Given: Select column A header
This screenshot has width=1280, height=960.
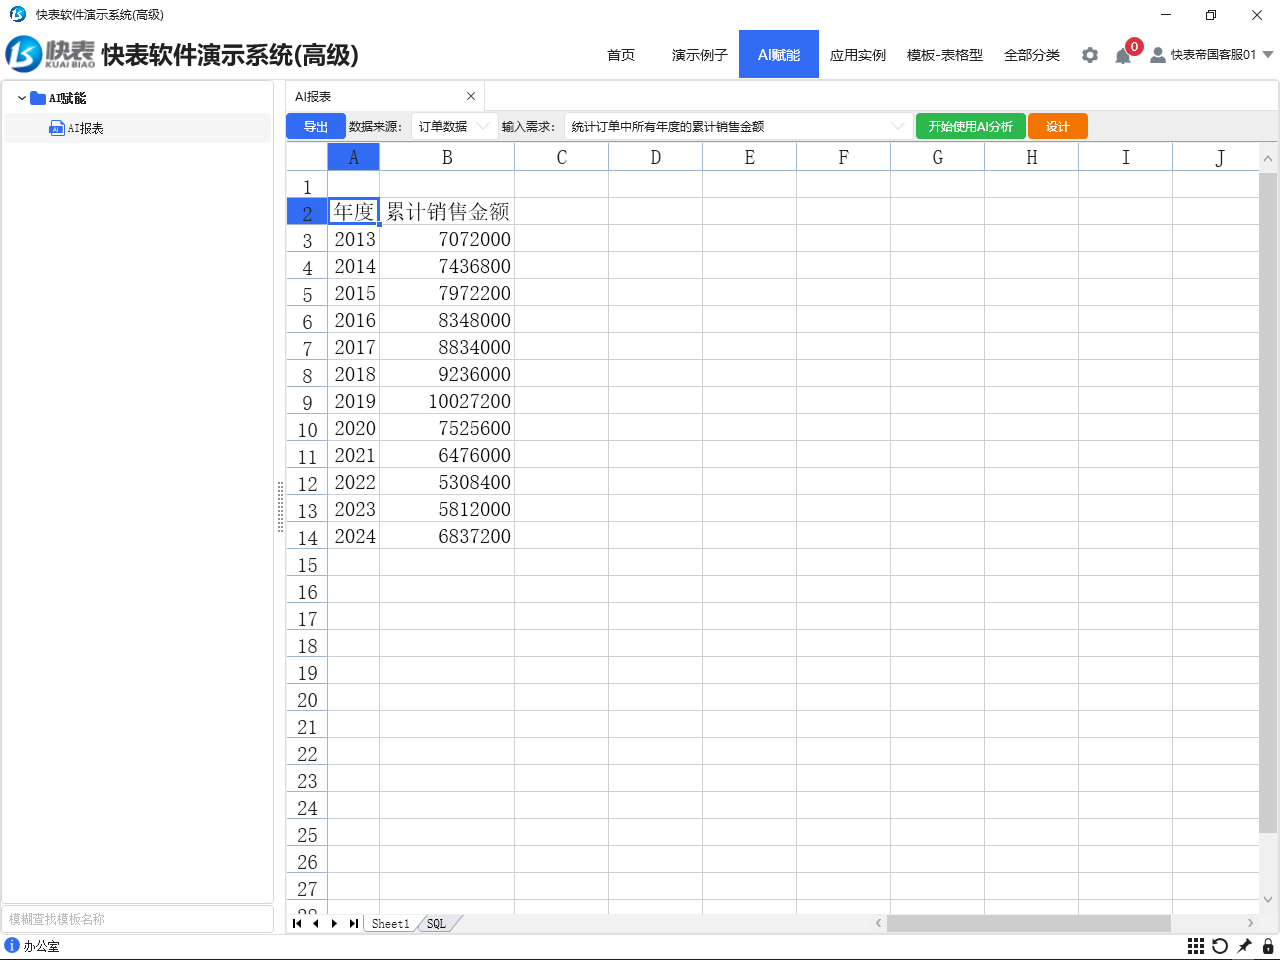Looking at the screenshot, I should (x=353, y=157).
